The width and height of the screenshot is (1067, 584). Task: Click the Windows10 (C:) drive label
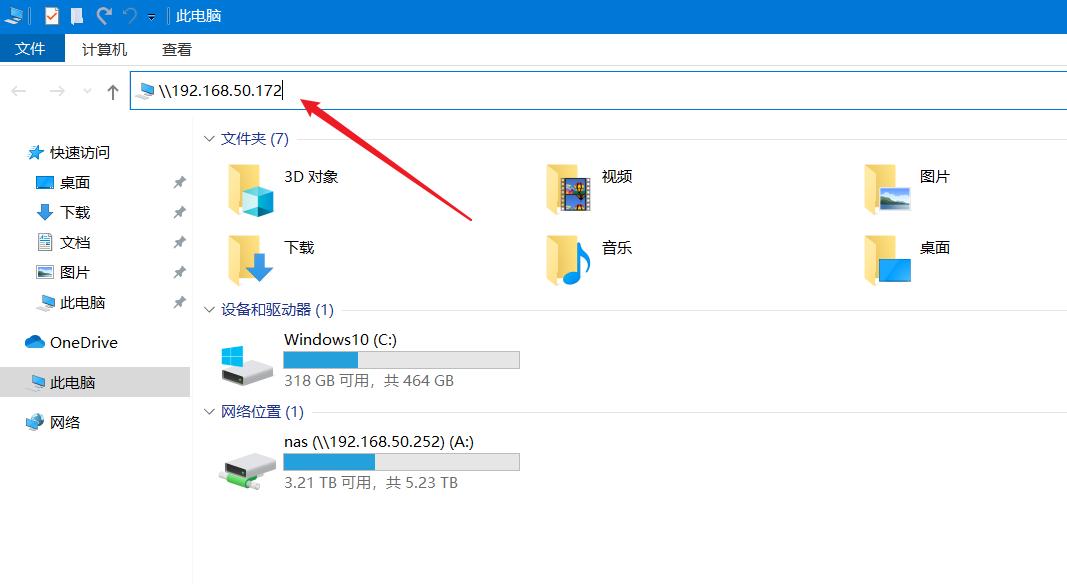[x=340, y=339]
